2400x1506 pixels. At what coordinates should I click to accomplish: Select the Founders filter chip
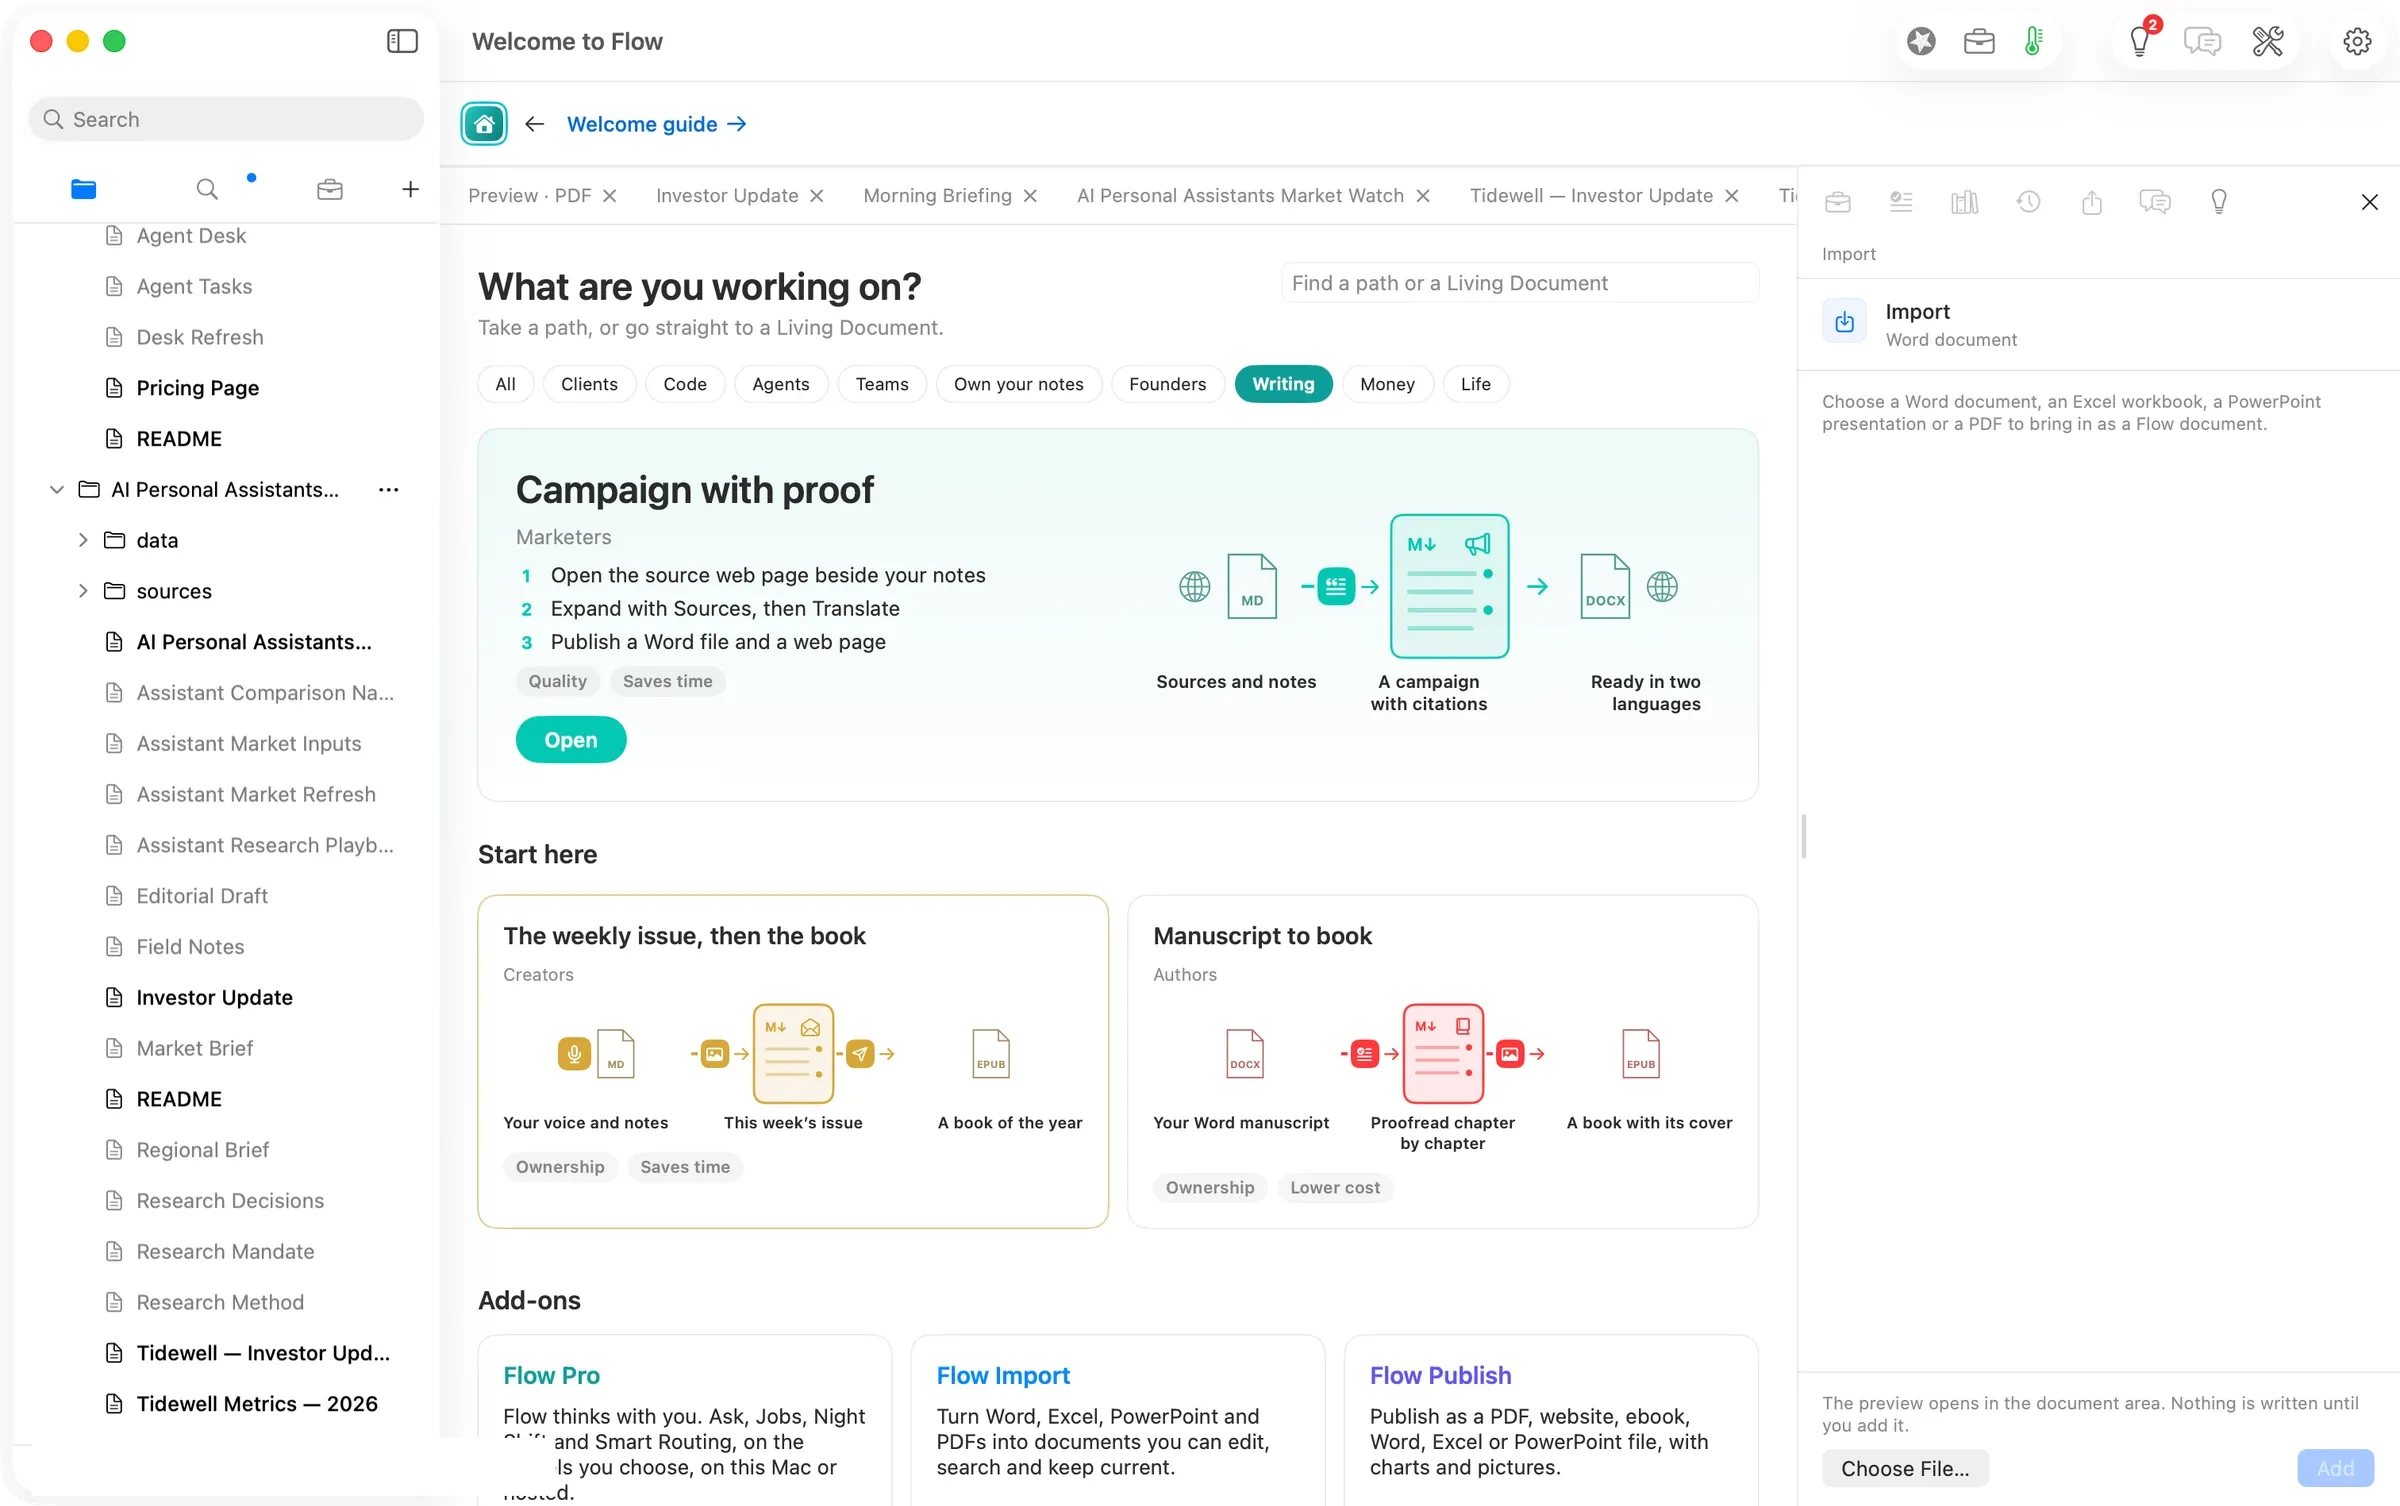point(1167,384)
